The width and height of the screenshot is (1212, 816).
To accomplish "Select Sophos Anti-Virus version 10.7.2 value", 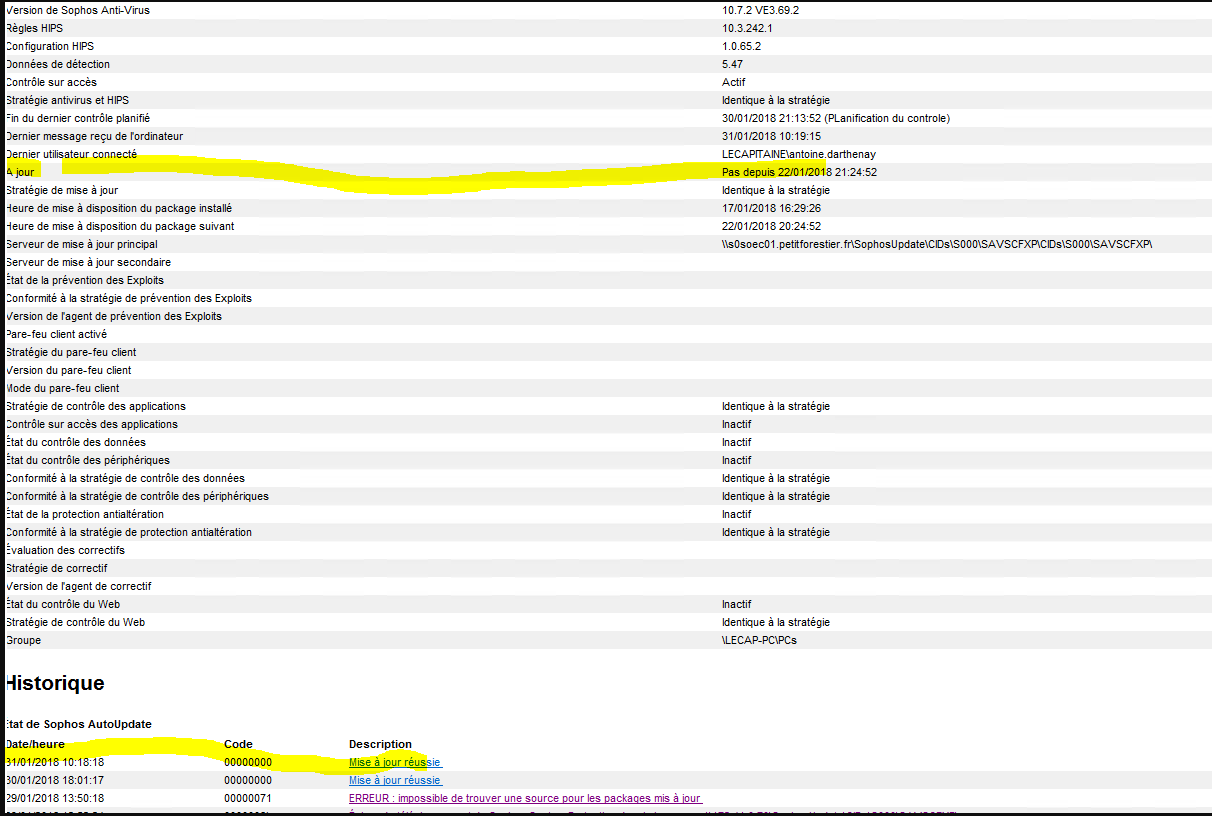I will 760,10.
